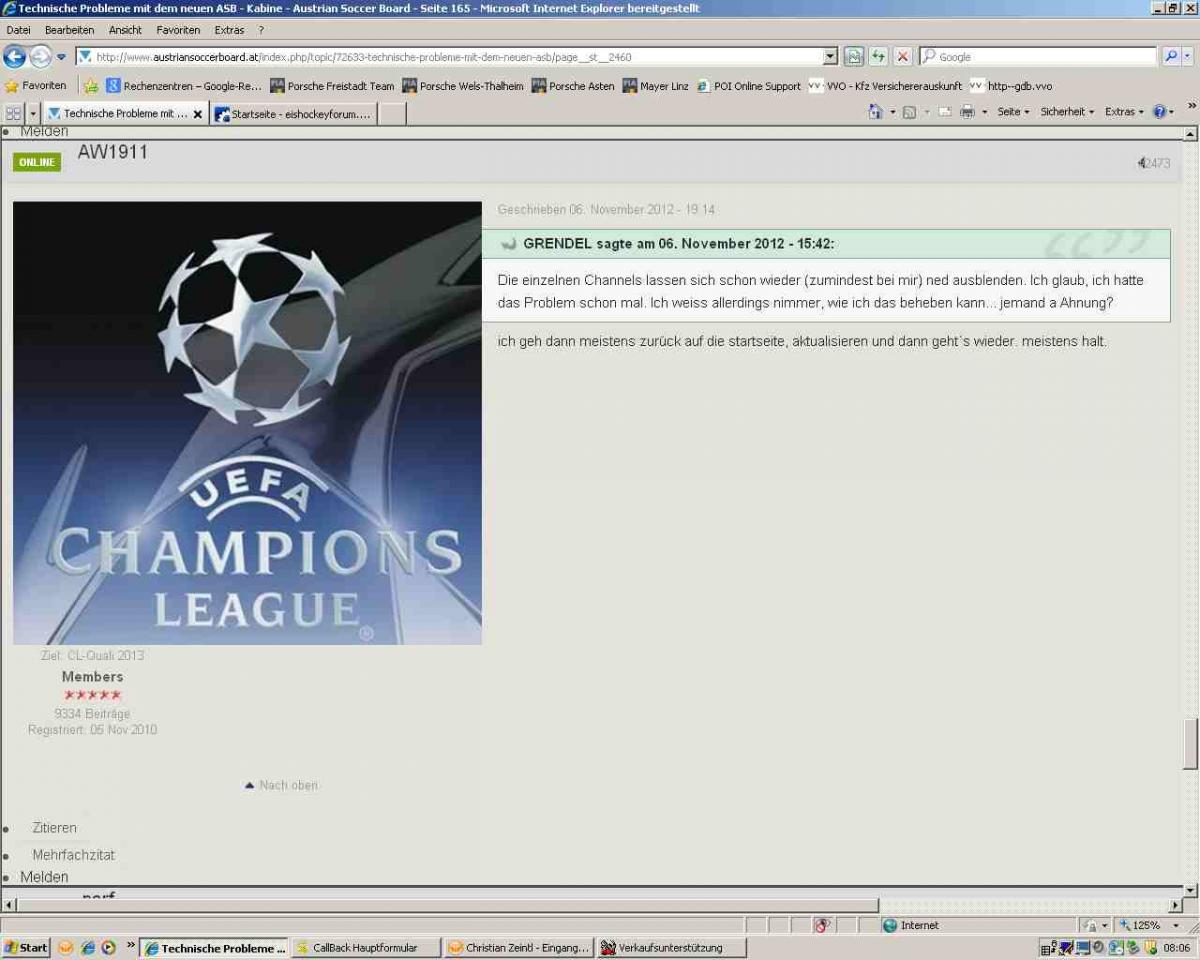Open the Porsche Asten bookmark
Image resolution: width=1200 pixels, height=960 pixels.
(x=573, y=86)
